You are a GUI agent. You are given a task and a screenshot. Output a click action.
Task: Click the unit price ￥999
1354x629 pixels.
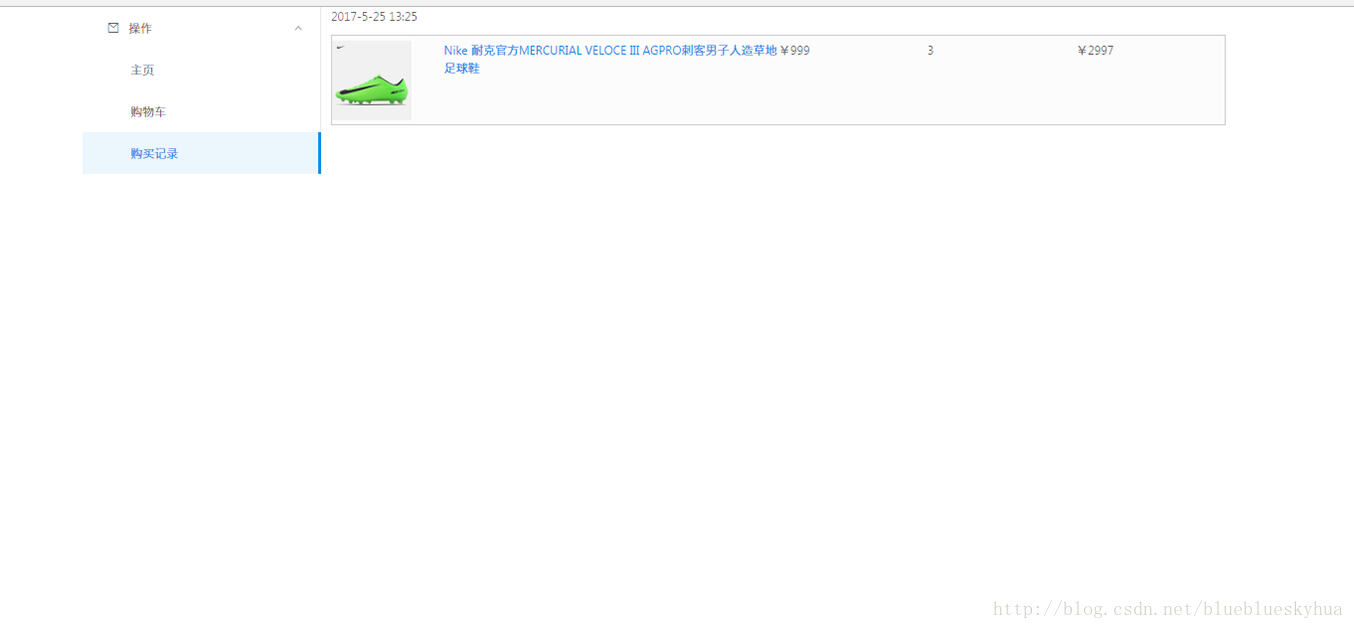point(794,50)
